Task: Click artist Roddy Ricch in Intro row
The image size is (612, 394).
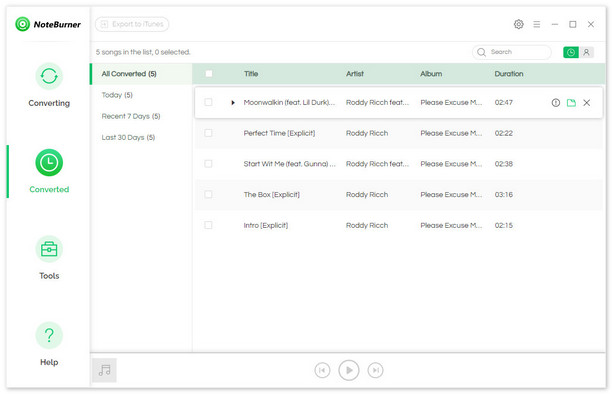Action: pos(367,225)
